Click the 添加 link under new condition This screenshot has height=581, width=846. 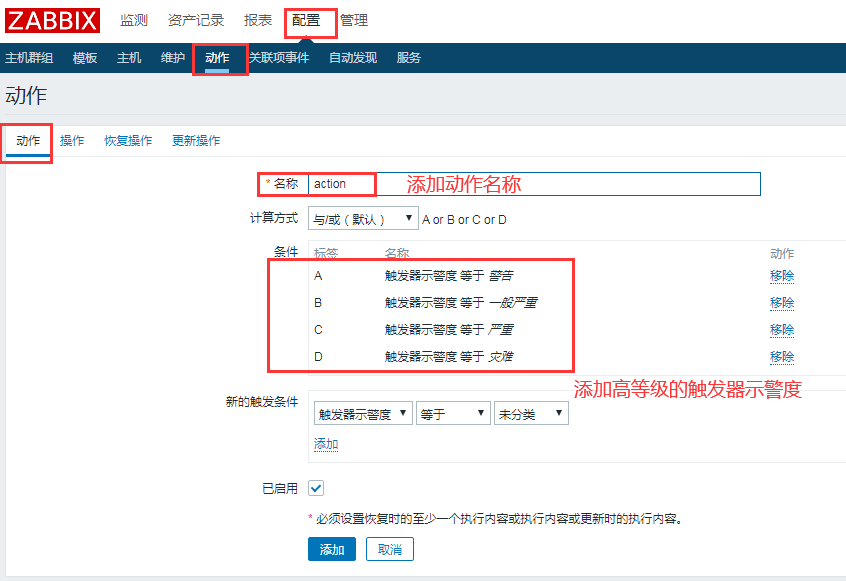tap(326, 445)
